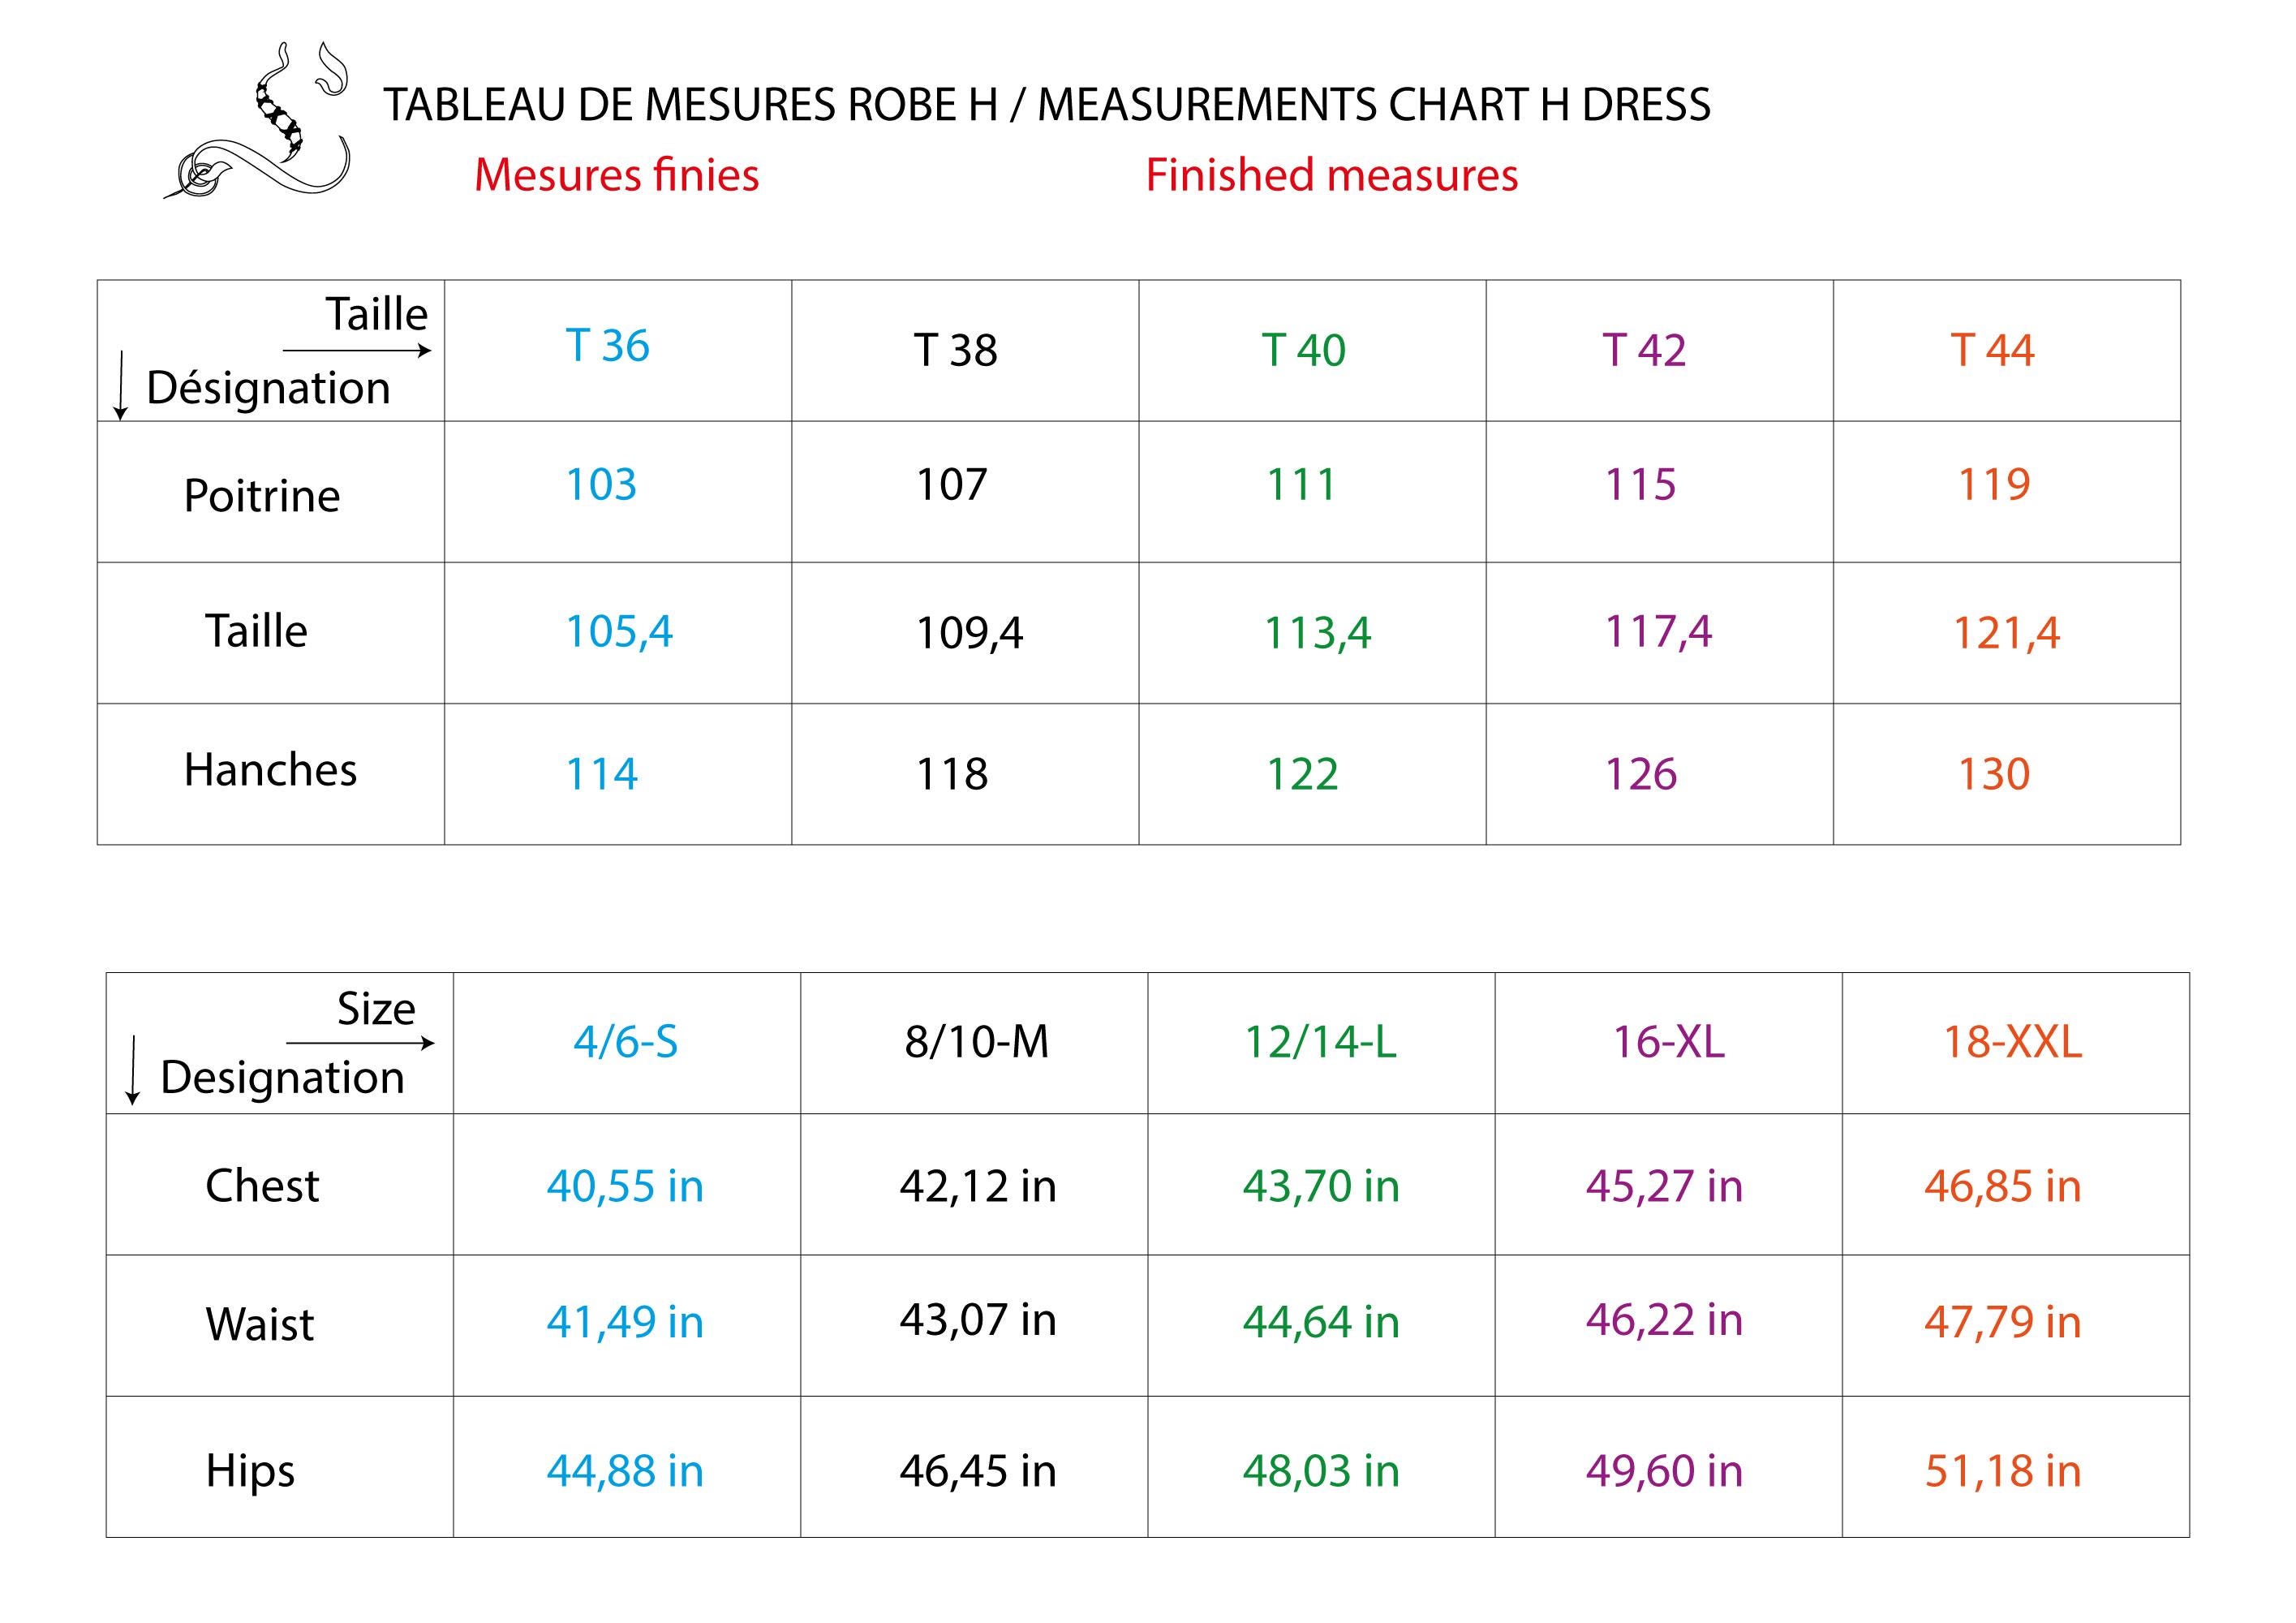Select the T 44 column header
2296x1623 pixels.
(1991, 351)
